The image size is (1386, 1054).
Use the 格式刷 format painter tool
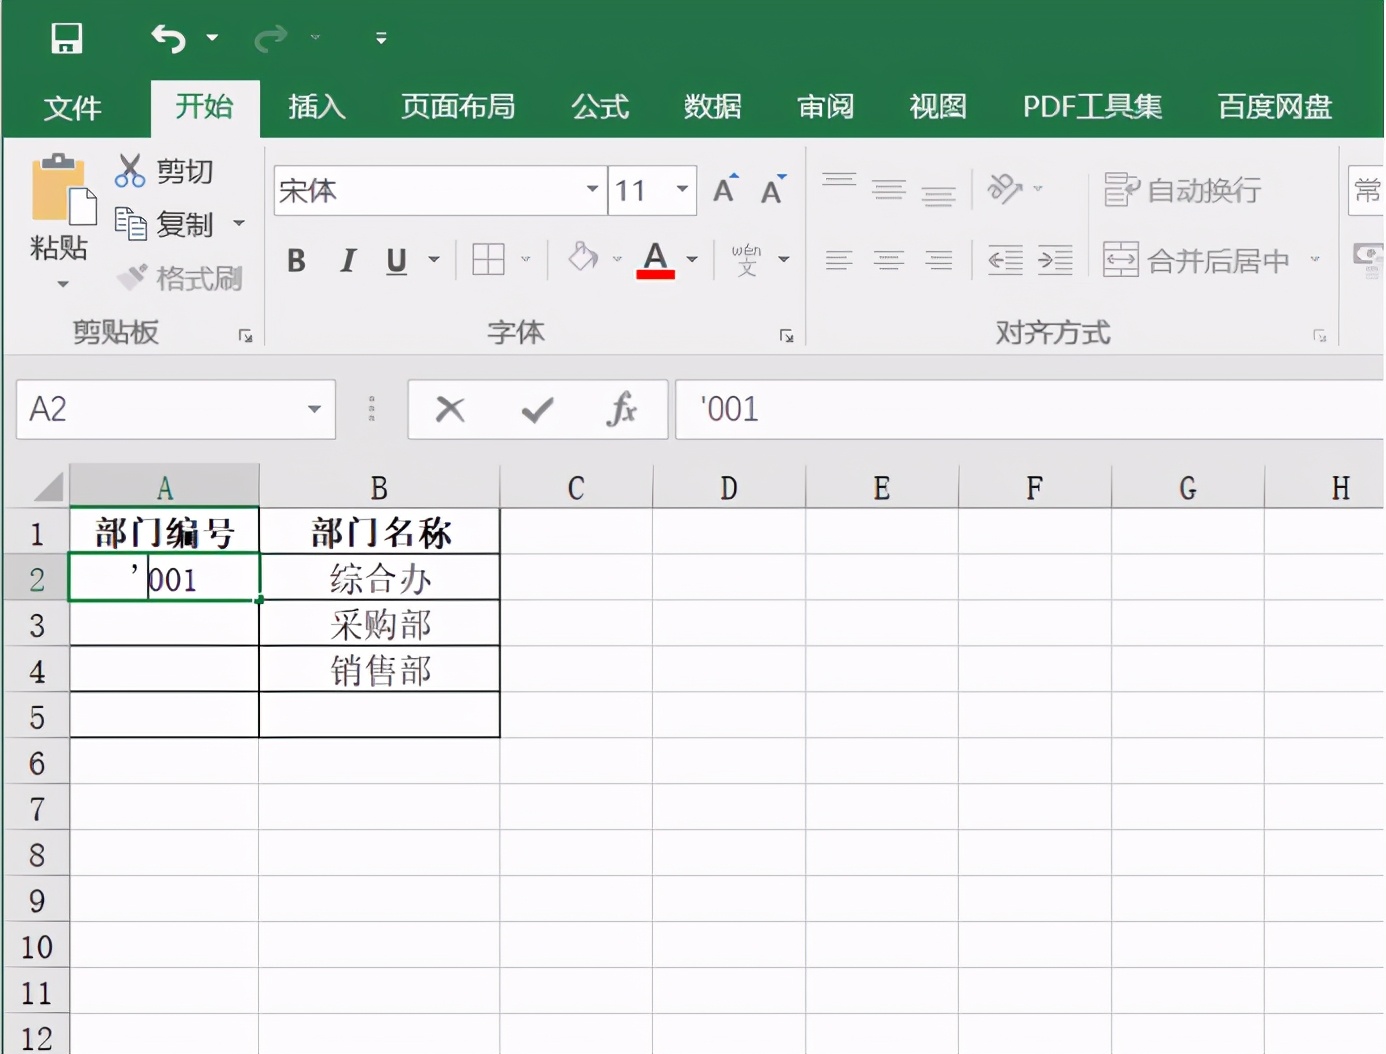(180, 278)
